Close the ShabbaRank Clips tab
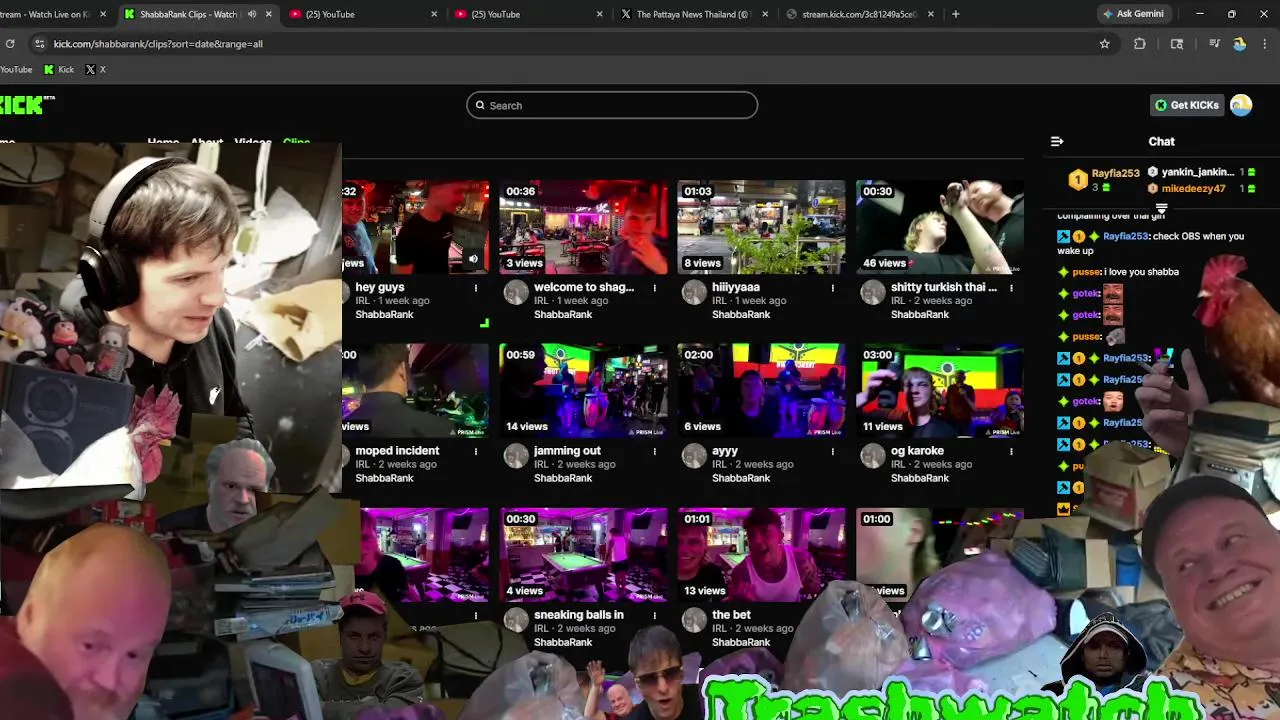1280x720 pixels. click(x=268, y=14)
